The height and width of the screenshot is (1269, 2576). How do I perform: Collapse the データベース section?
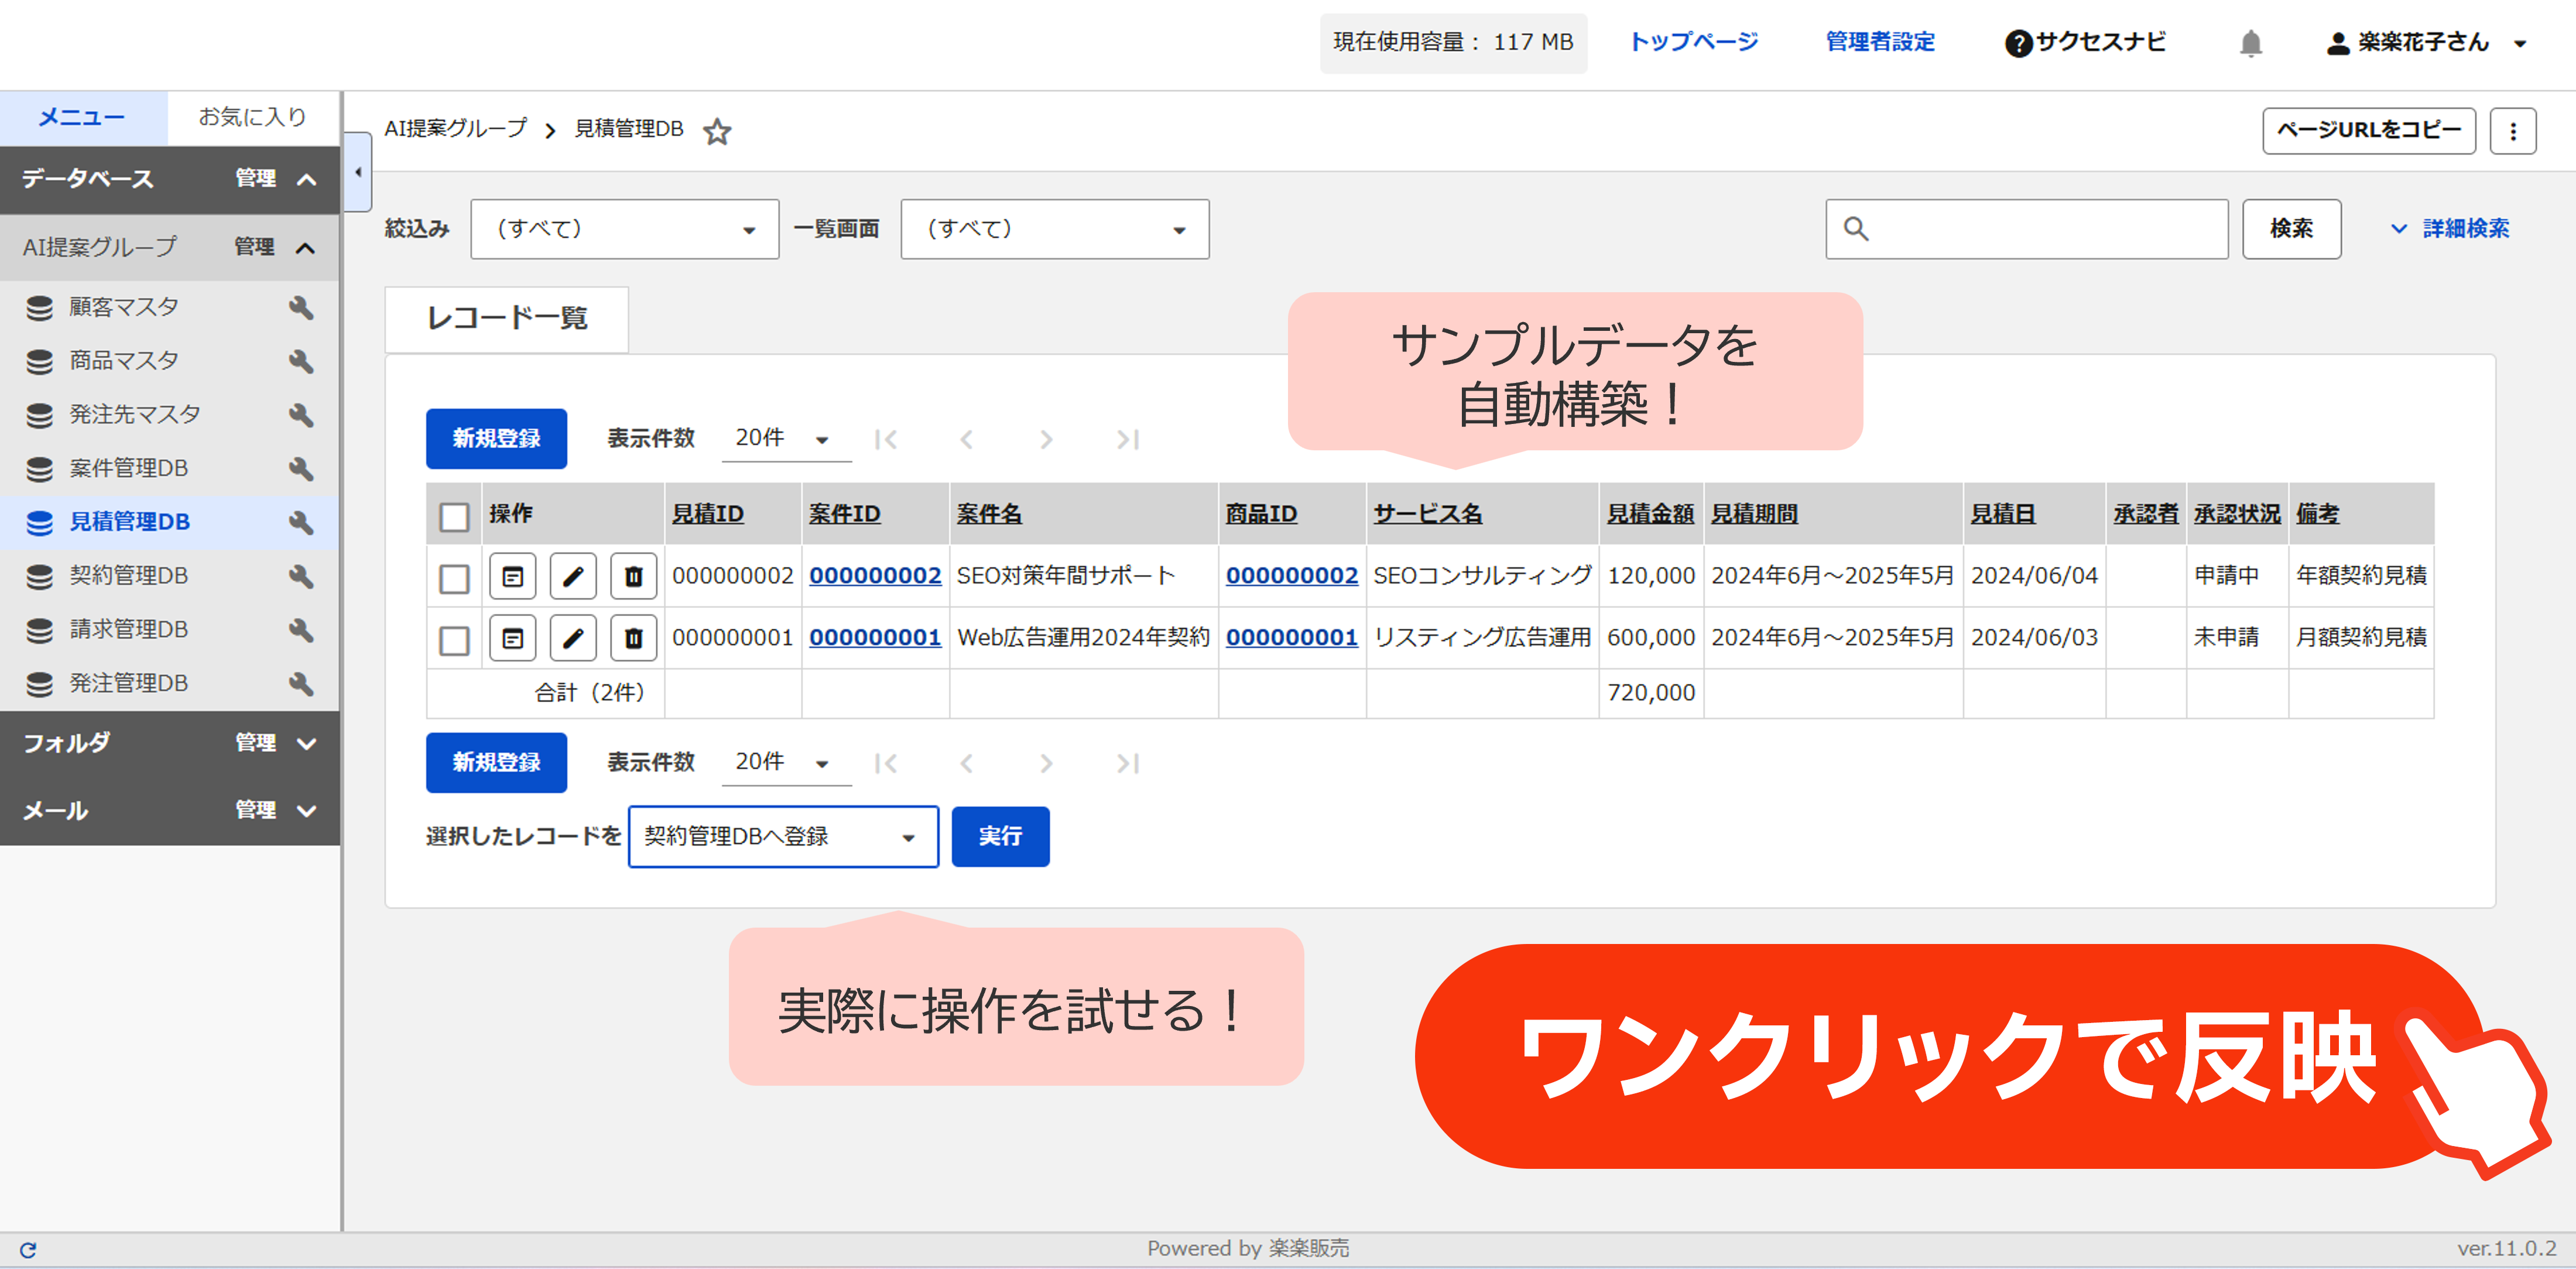[x=307, y=180]
